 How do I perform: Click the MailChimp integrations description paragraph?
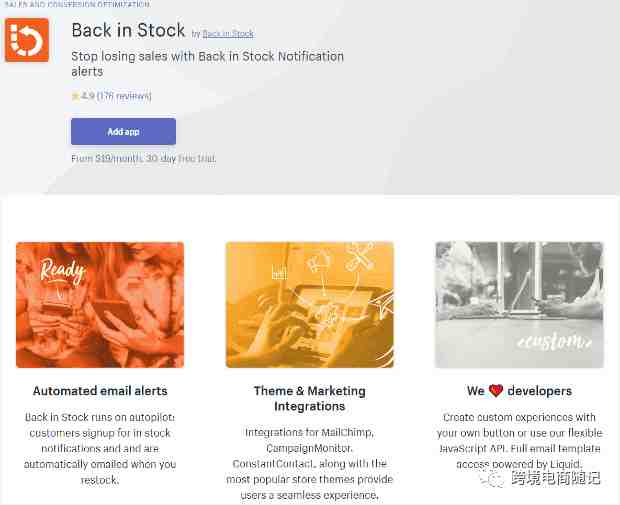310,463
